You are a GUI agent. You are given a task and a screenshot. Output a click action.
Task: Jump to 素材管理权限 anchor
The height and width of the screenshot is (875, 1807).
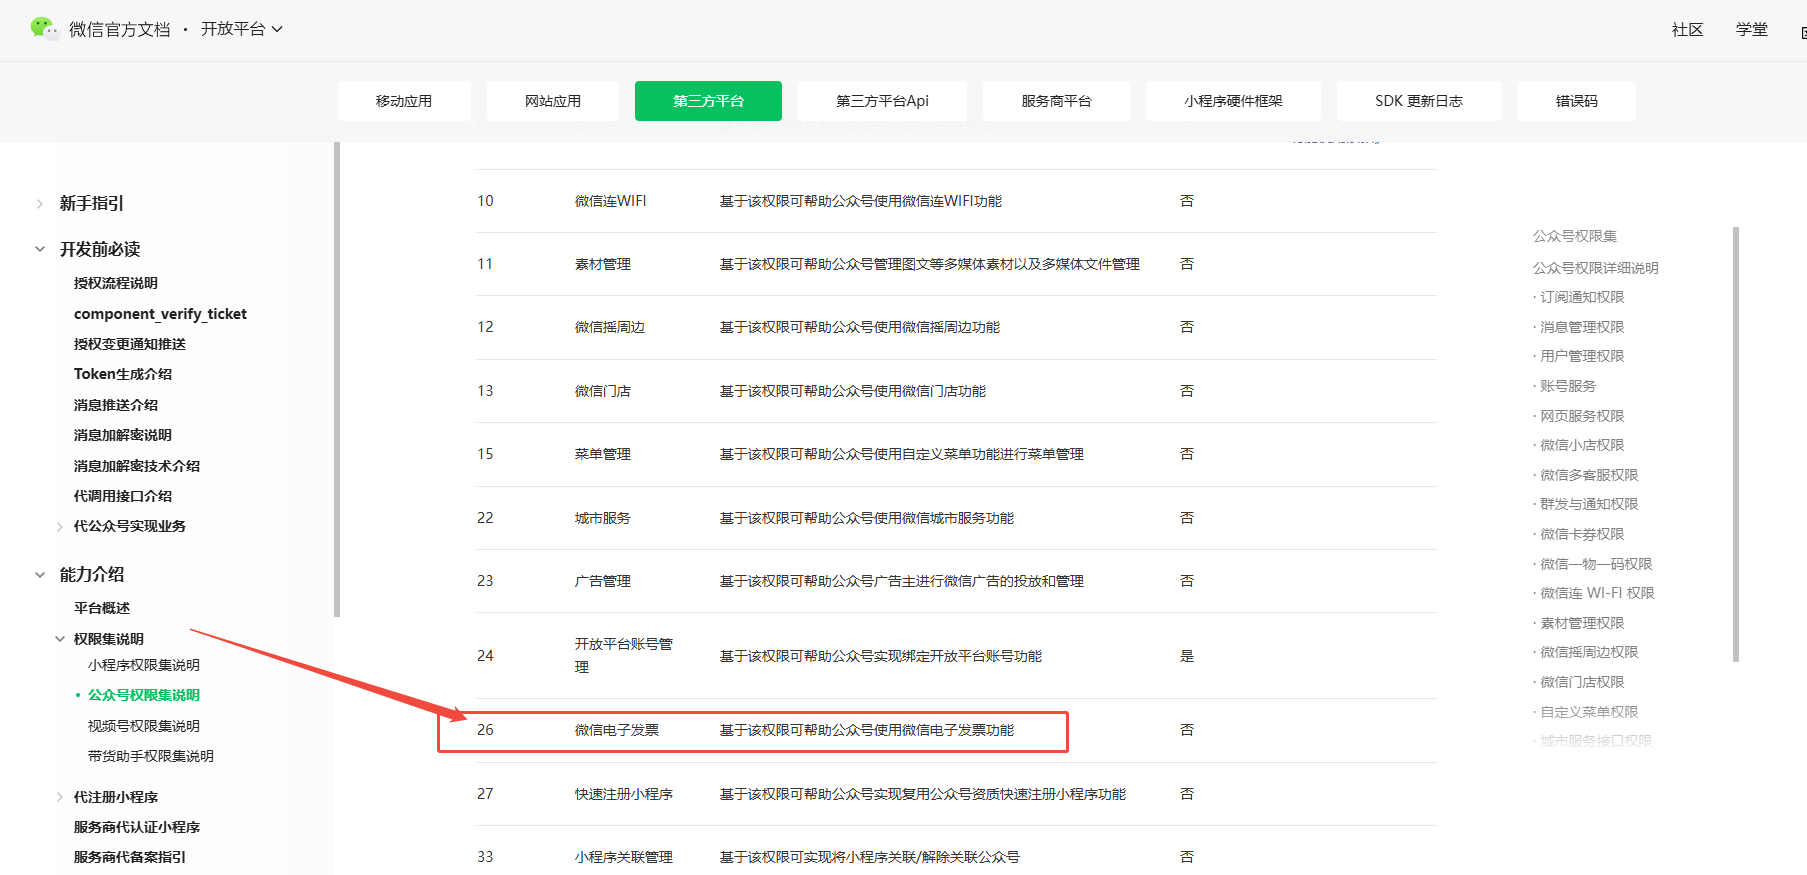pos(1582,623)
